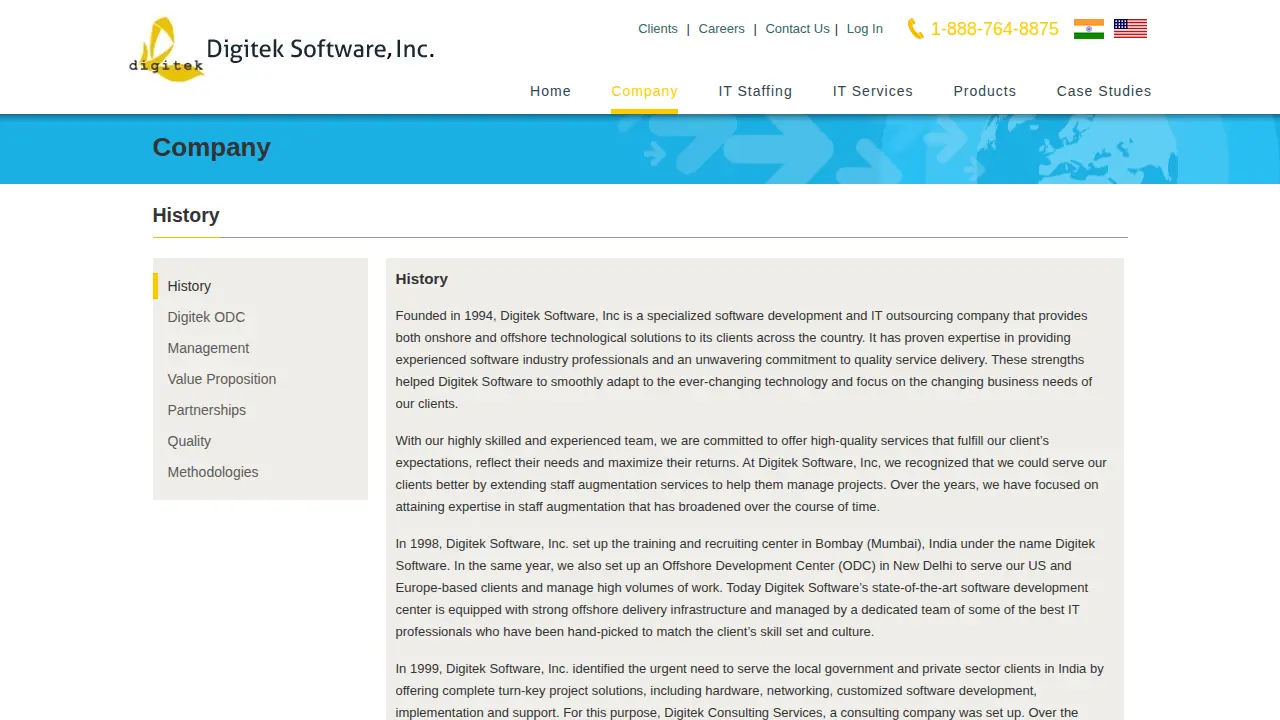Click paragraph starting 'In 1998, Digitek Software'

click(752, 588)
